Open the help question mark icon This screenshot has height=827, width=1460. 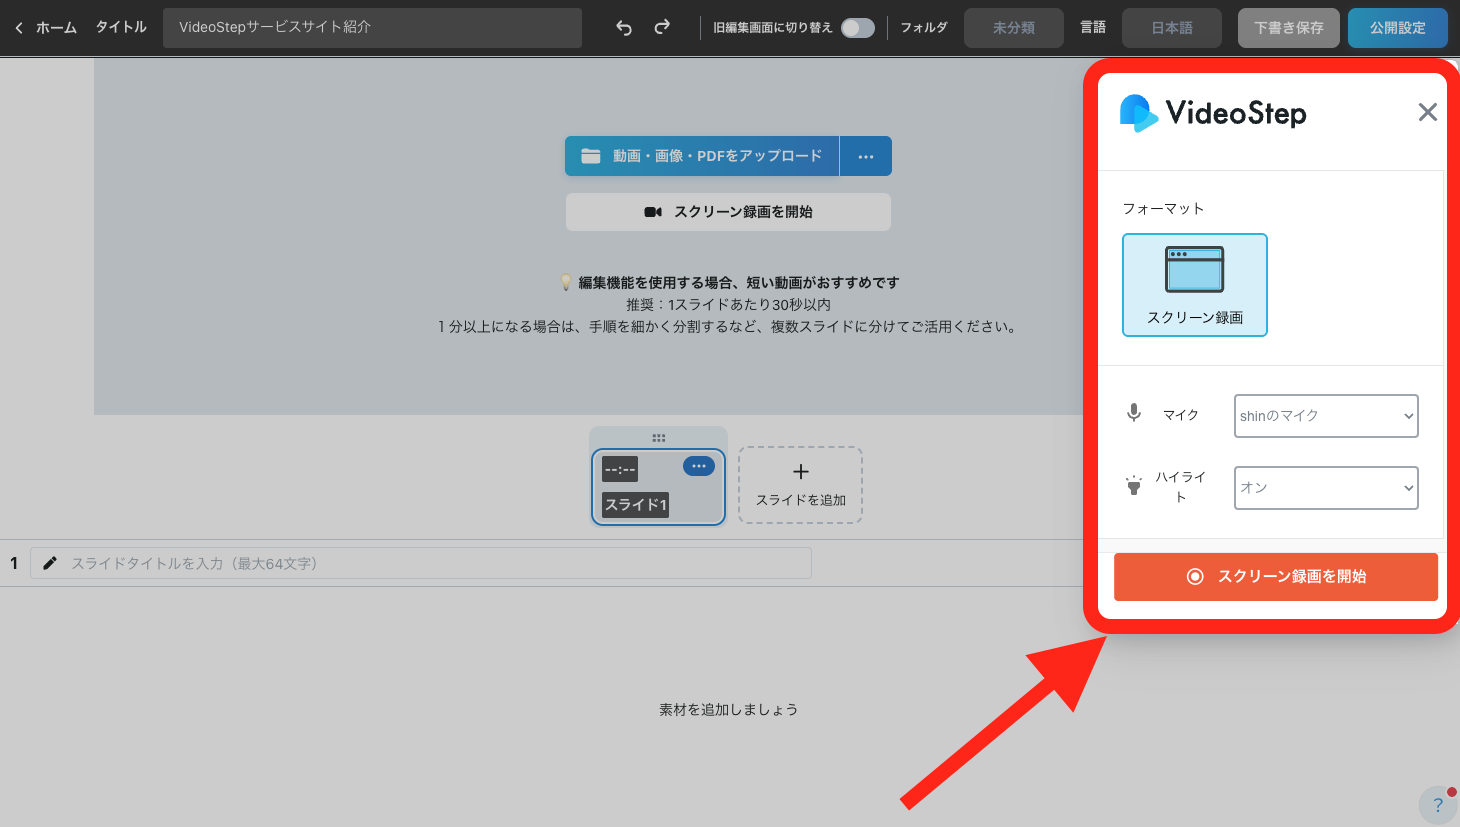pyautogui.click(x=1438, y=805)
